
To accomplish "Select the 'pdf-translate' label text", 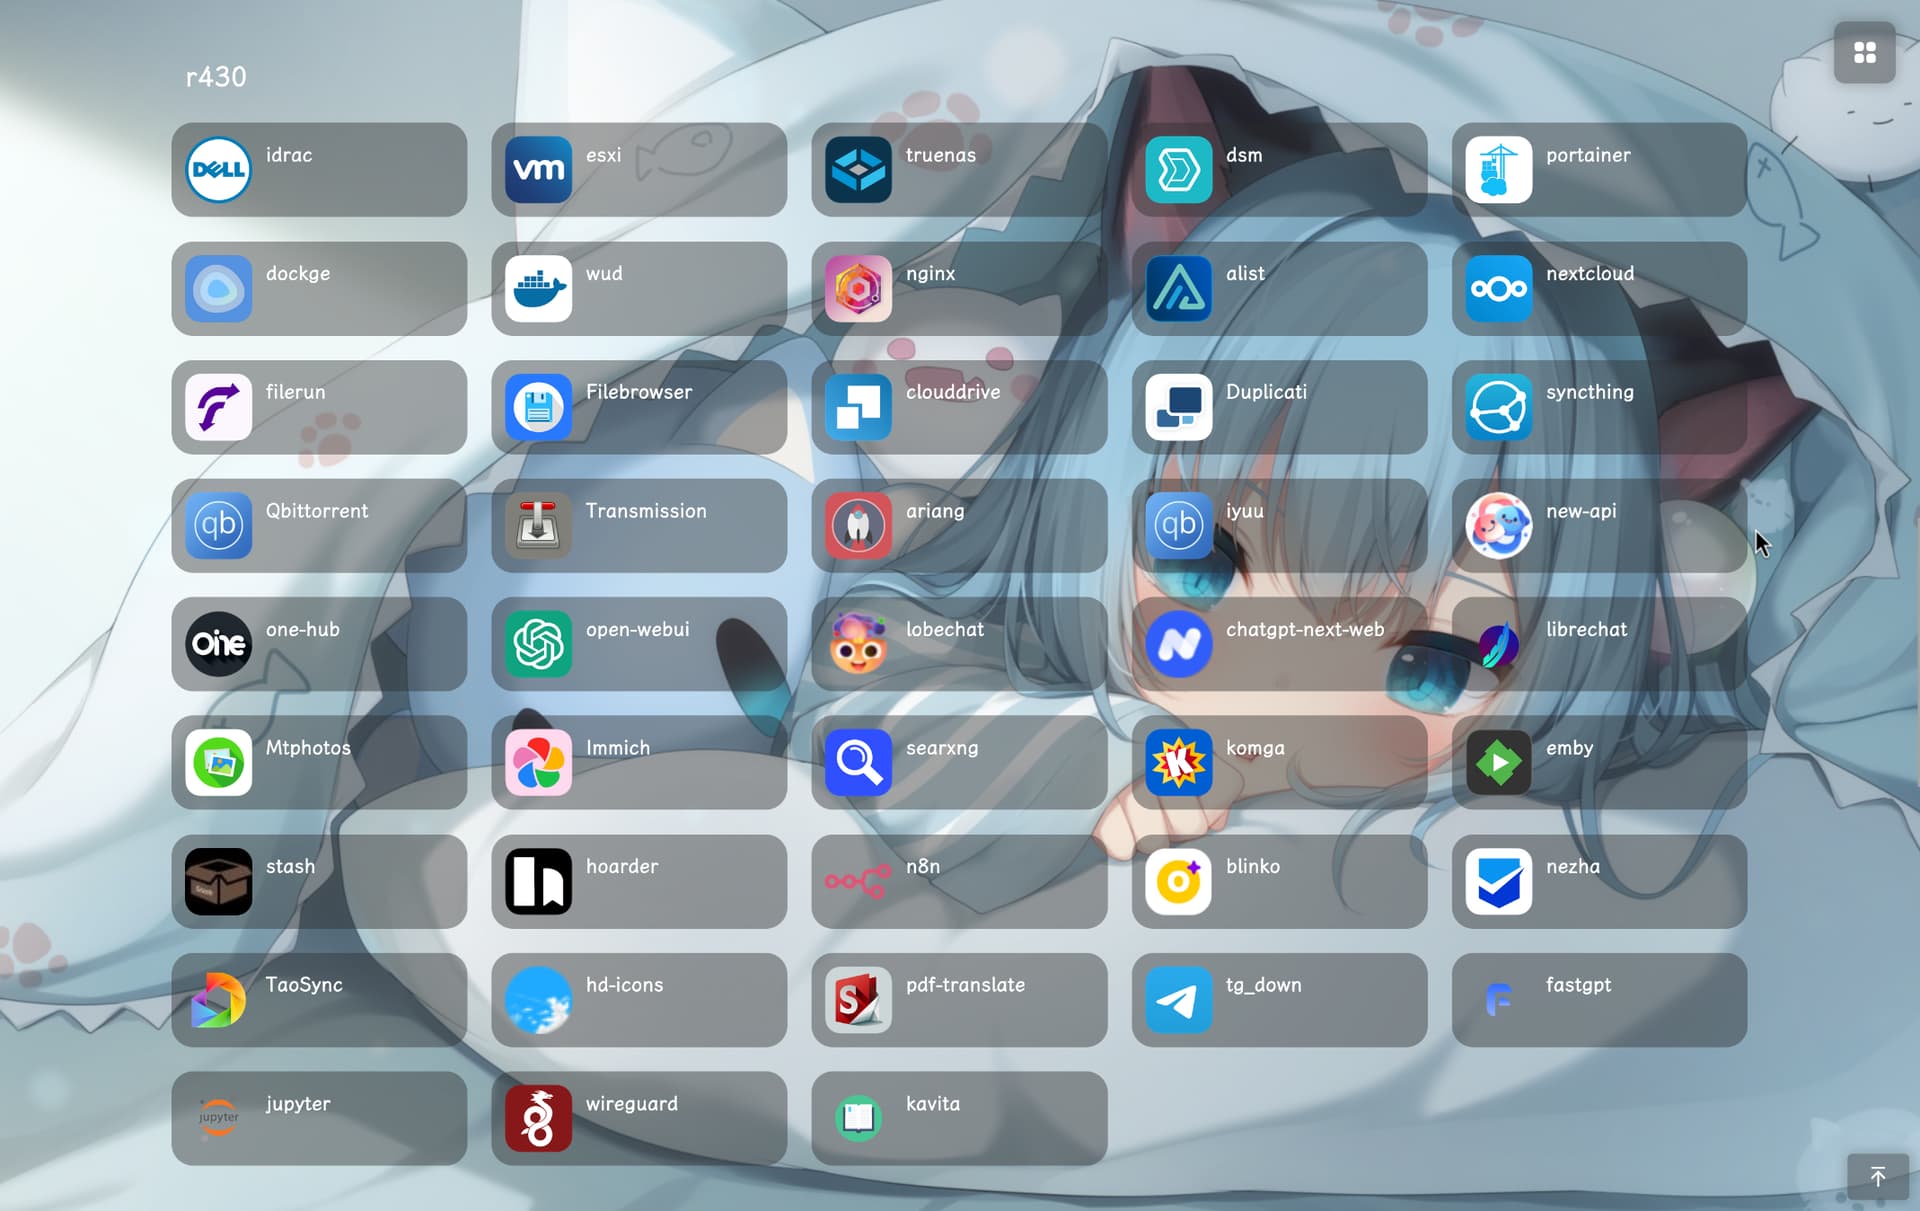I will coord(965,985).
